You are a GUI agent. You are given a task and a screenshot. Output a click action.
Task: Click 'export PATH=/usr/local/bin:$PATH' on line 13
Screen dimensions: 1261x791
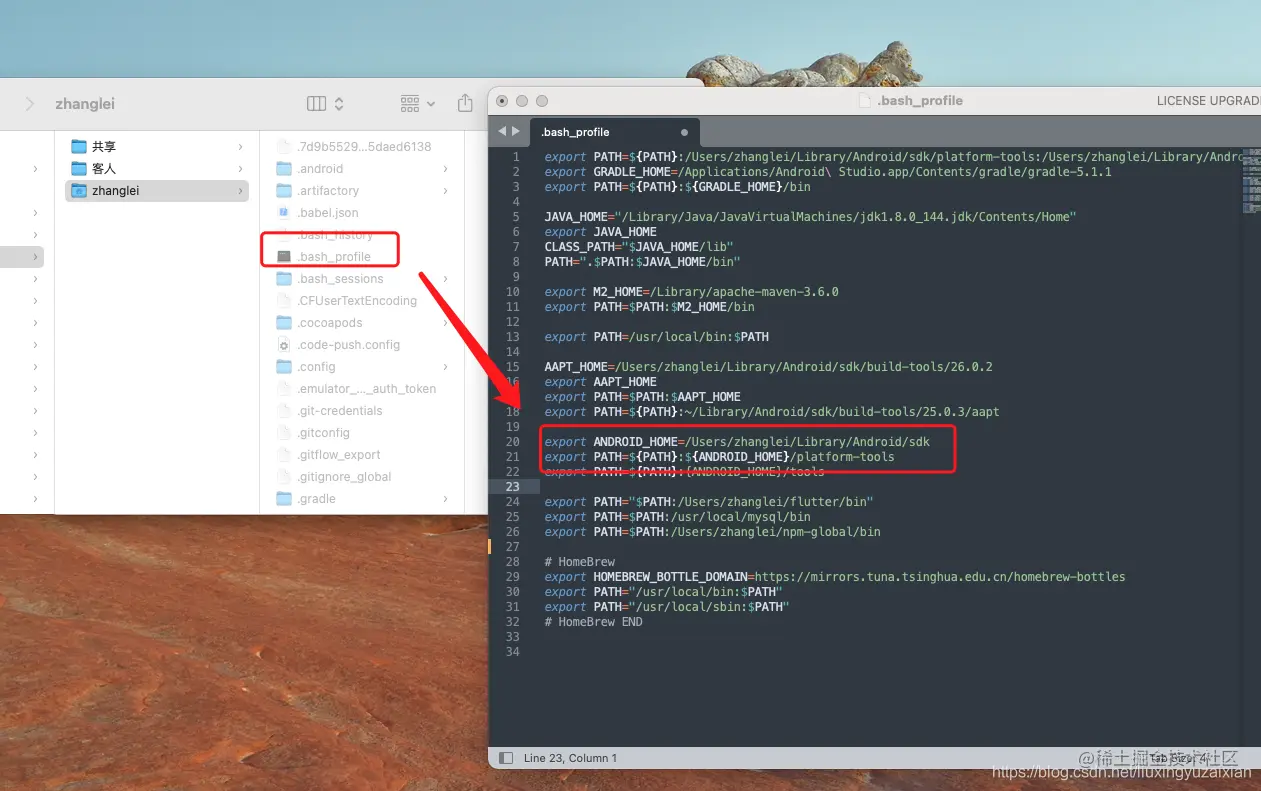click(x=656, y=337)
